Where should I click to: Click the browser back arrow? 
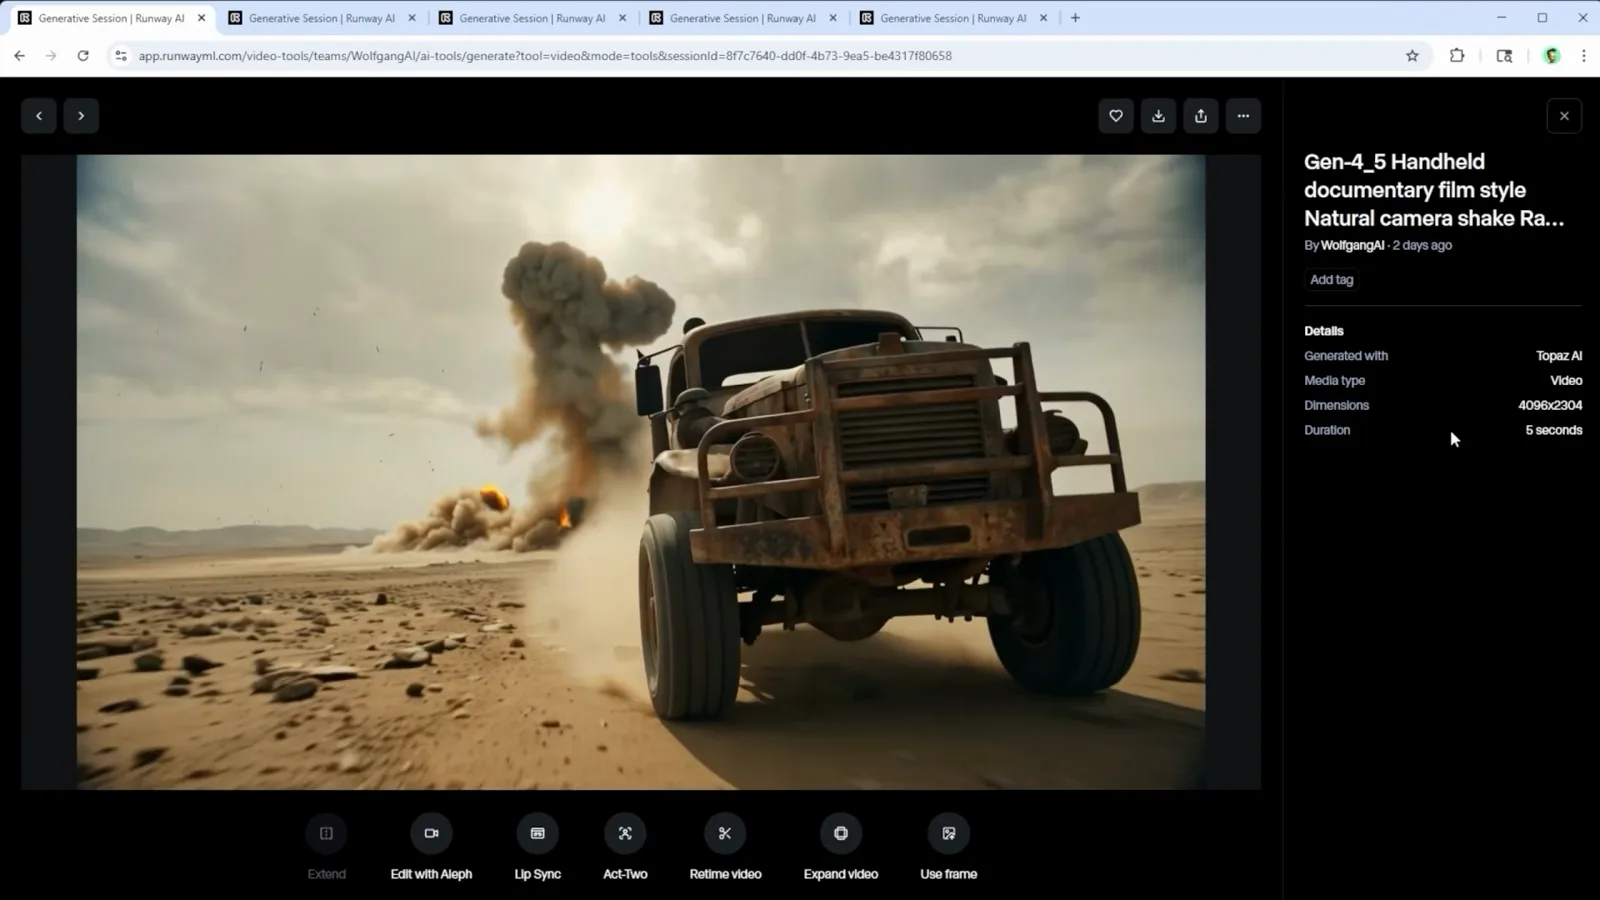pyautogui.click(x=20, y=56)
